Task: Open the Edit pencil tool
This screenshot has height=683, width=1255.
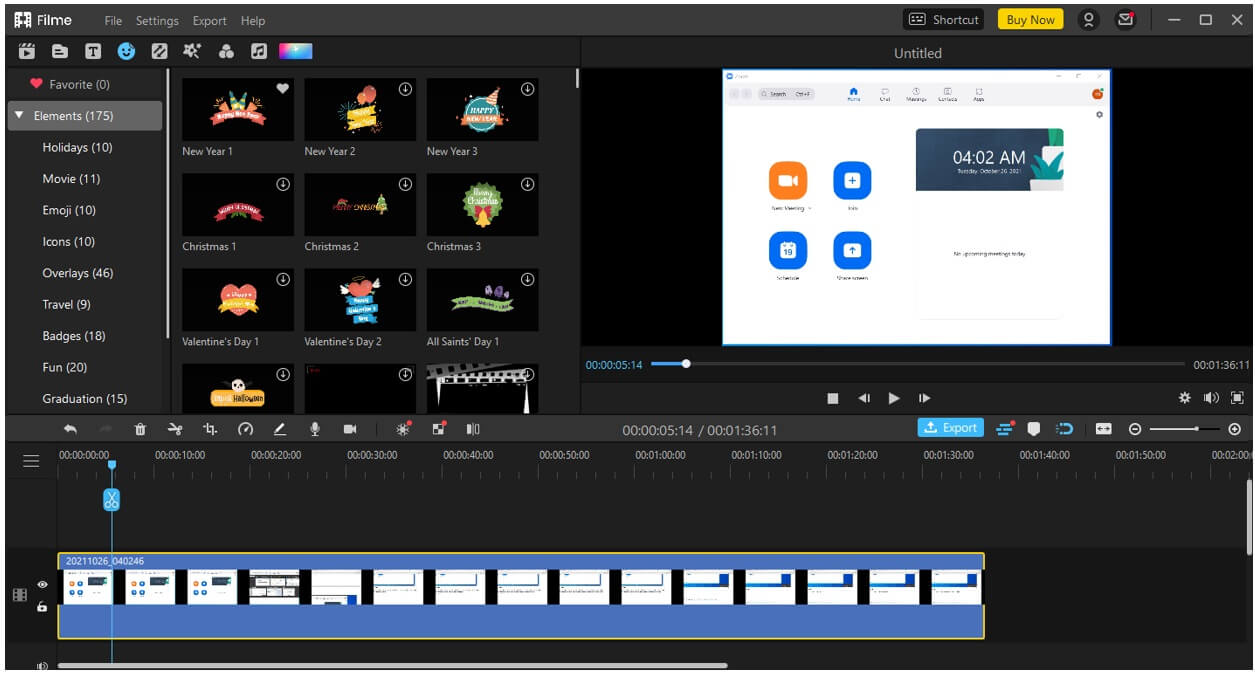Action: 280,429
